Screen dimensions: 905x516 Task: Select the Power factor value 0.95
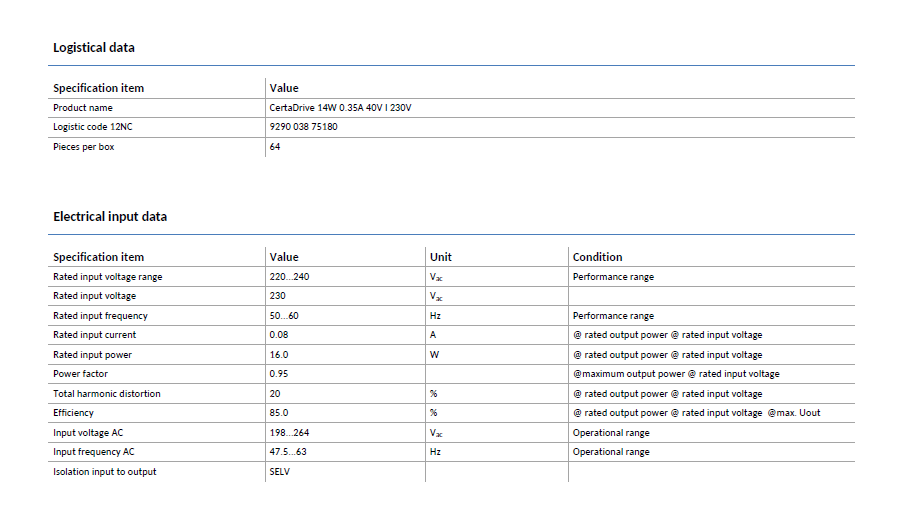tap(279, 374)
